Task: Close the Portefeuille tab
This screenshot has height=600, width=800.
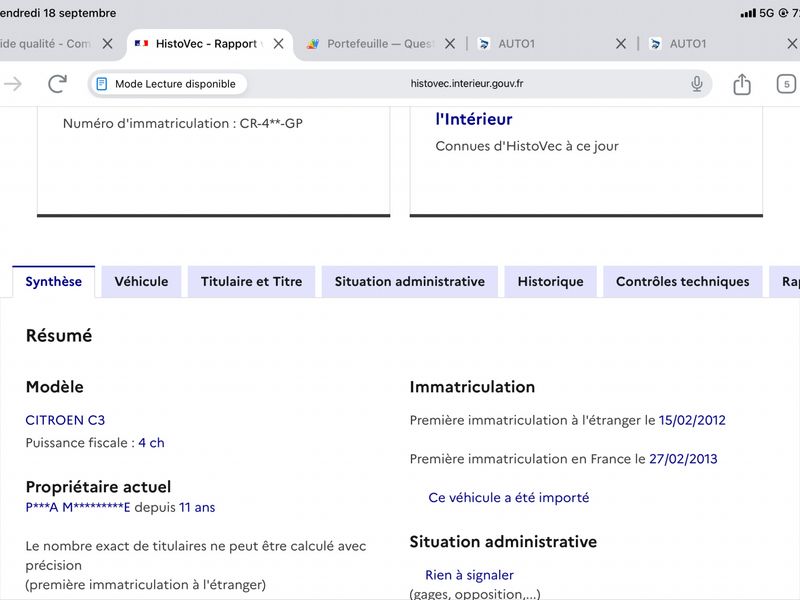Action: pos(449,44)
